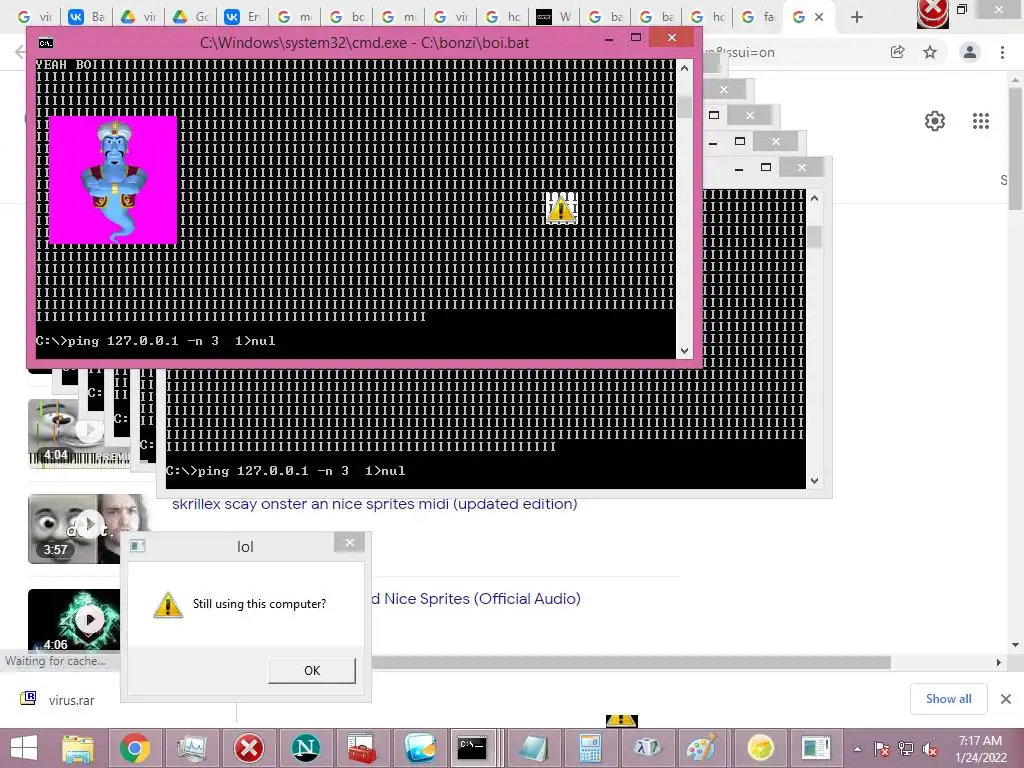Click down arrow of boi.bat scrollbar
The height and width of the screenshot is (768, 1024).
(684, 351)
